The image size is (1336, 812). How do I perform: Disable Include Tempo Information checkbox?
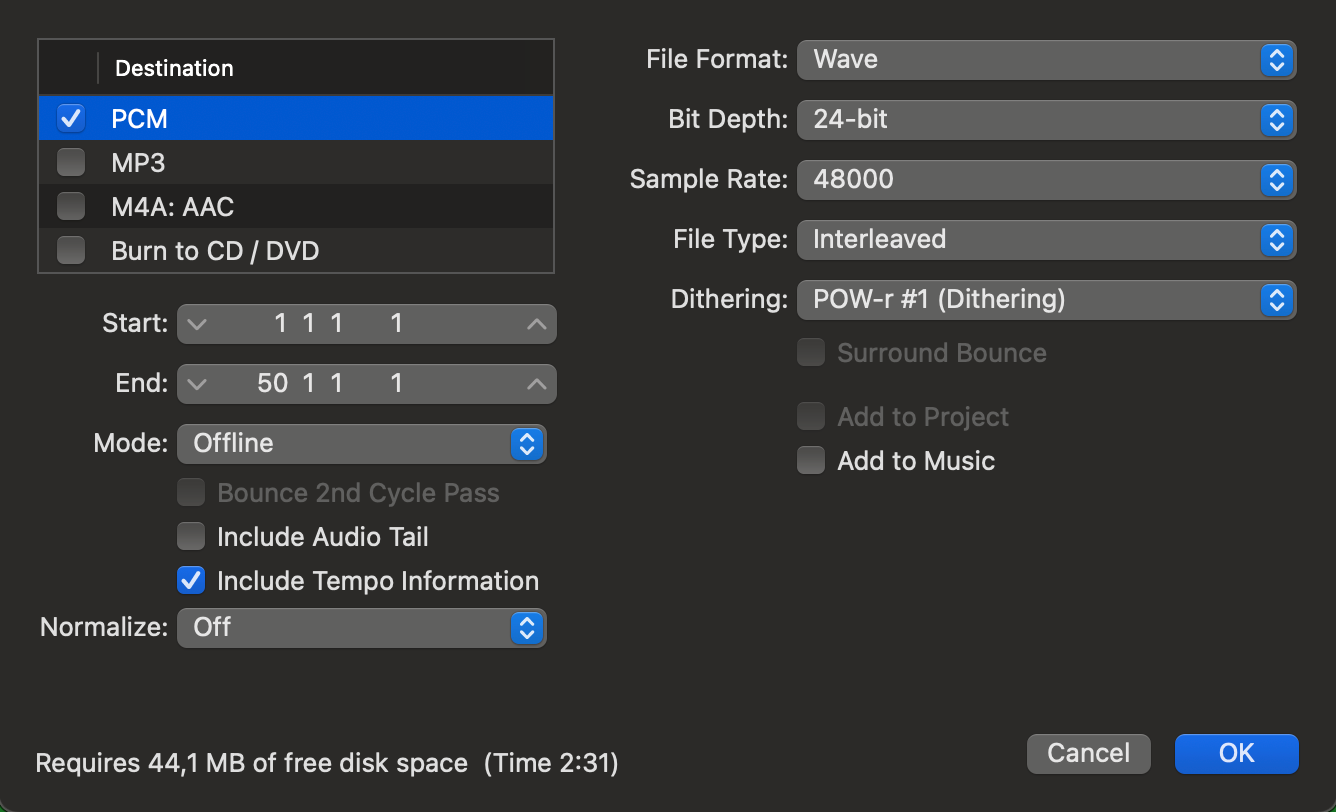191,581
